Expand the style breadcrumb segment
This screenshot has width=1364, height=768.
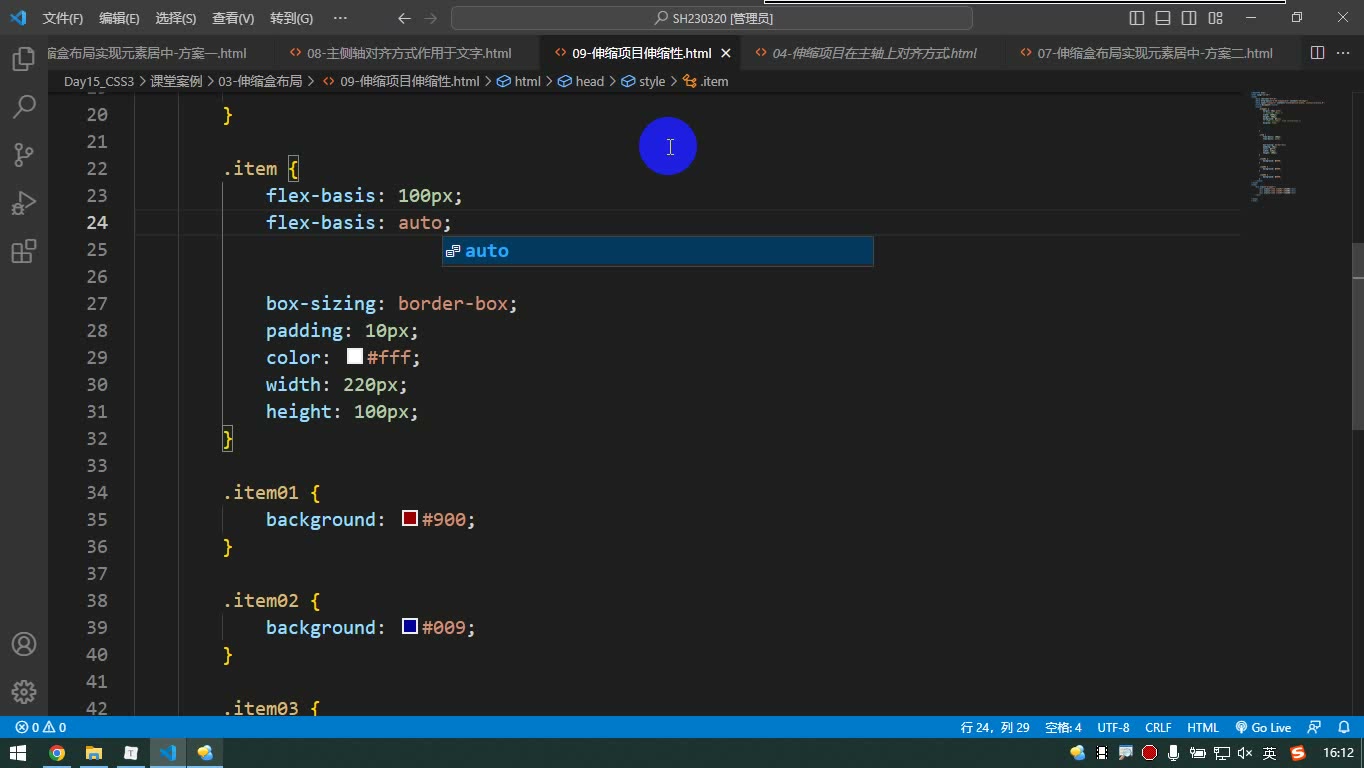[x=643, y=81]
